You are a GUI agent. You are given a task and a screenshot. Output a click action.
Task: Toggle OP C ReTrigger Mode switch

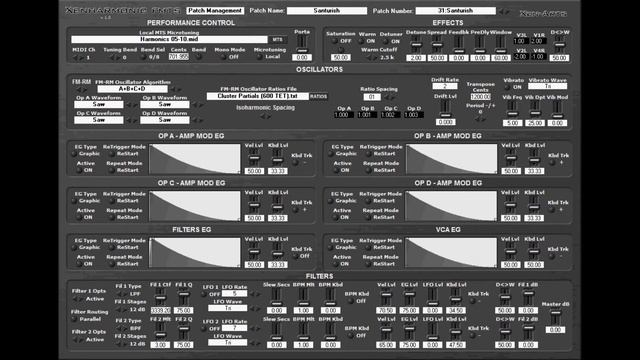(x=111, y=201)
